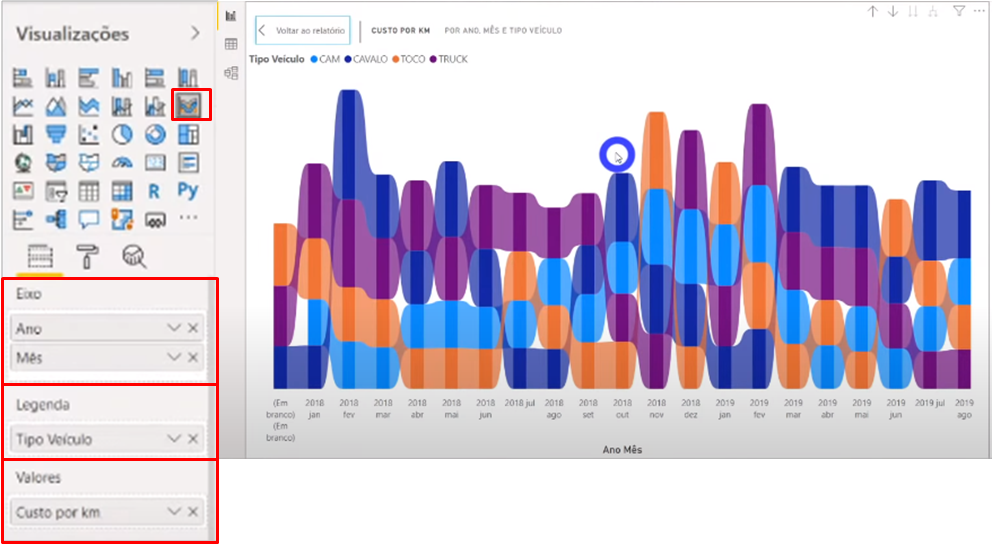Choose the pie chart visual
The image size is (993, 545).
tap(122, 134)
